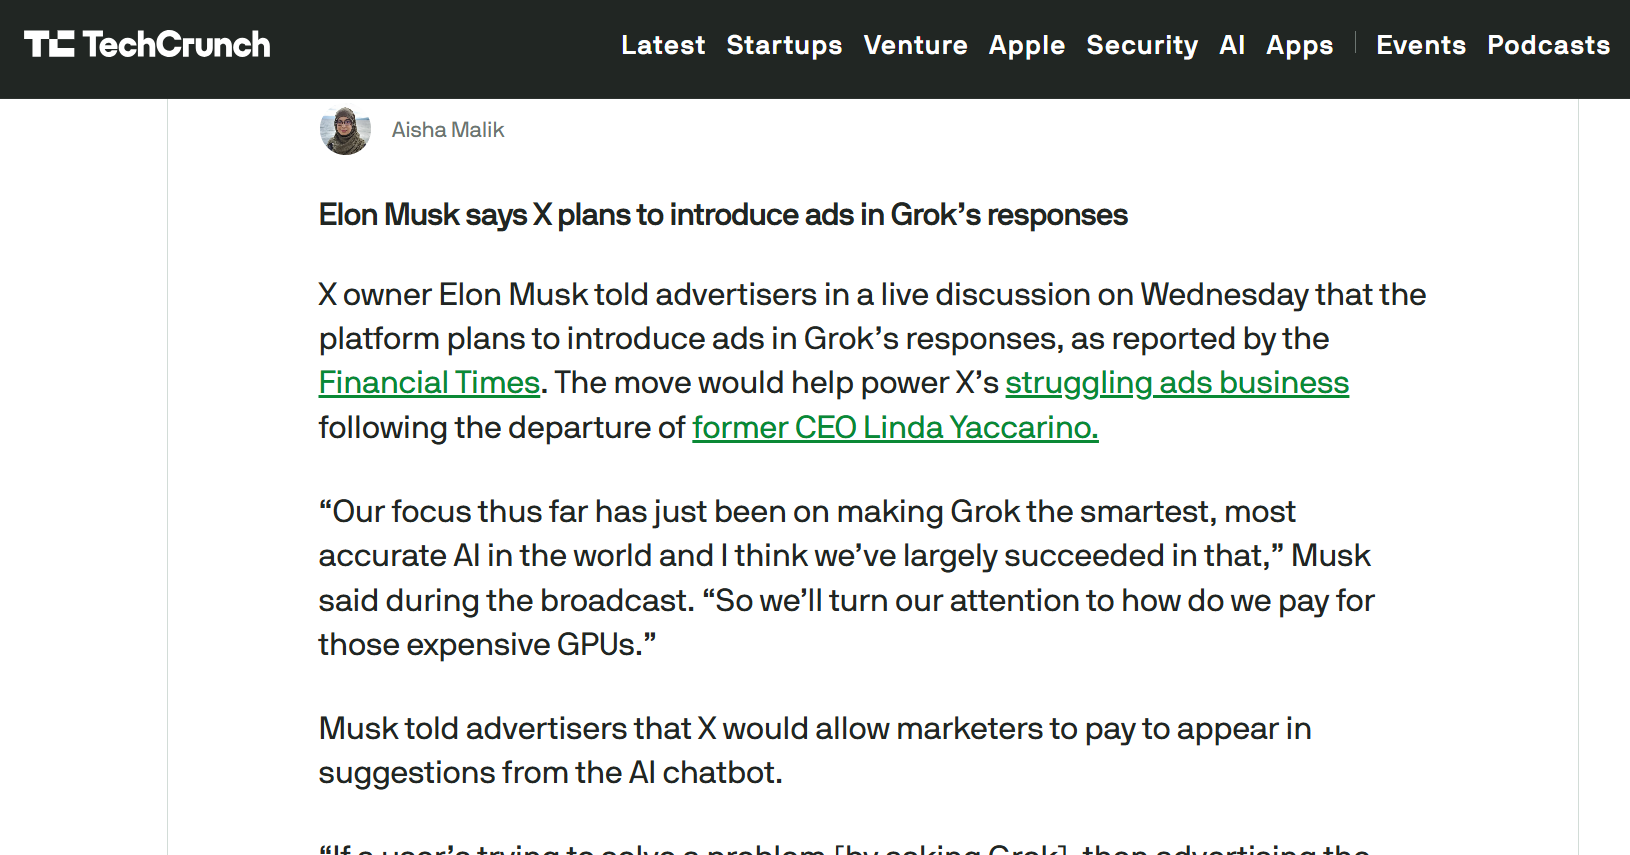Open the Financial Times link
This screenshot has width=1630, height=855.
(x=429, y=383)
